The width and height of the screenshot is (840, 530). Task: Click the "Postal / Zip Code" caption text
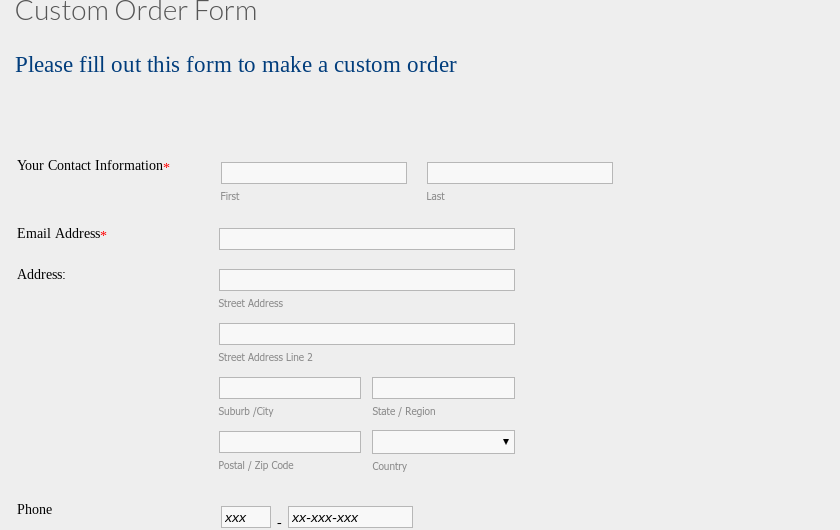256,466
